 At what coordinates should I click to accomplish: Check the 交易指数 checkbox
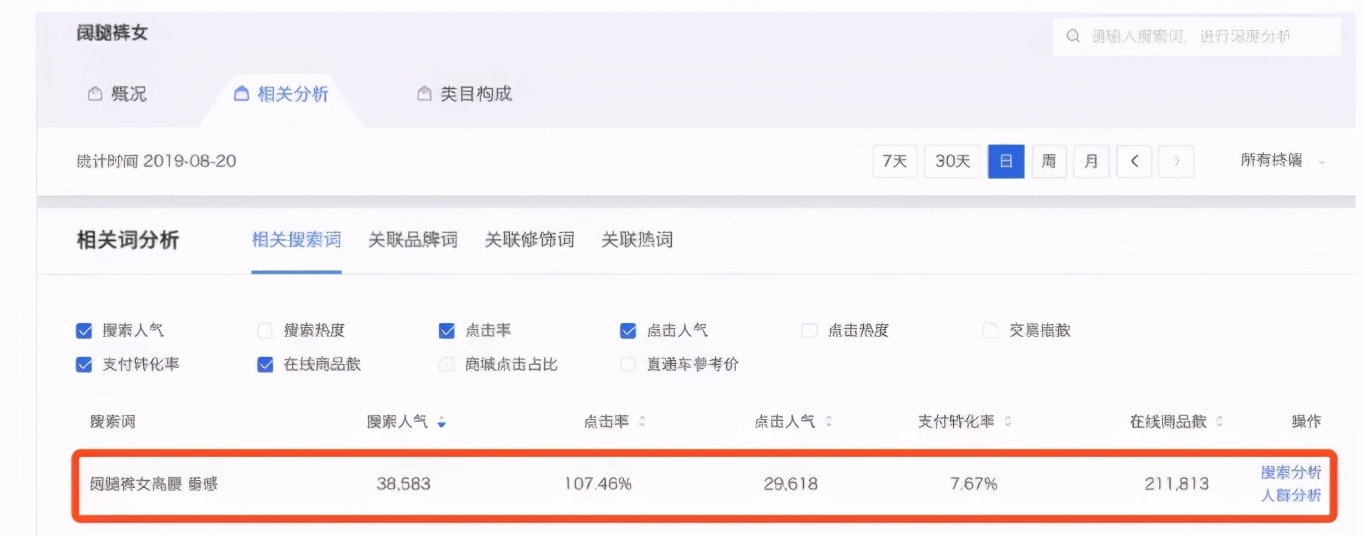(x=990, y=331)
